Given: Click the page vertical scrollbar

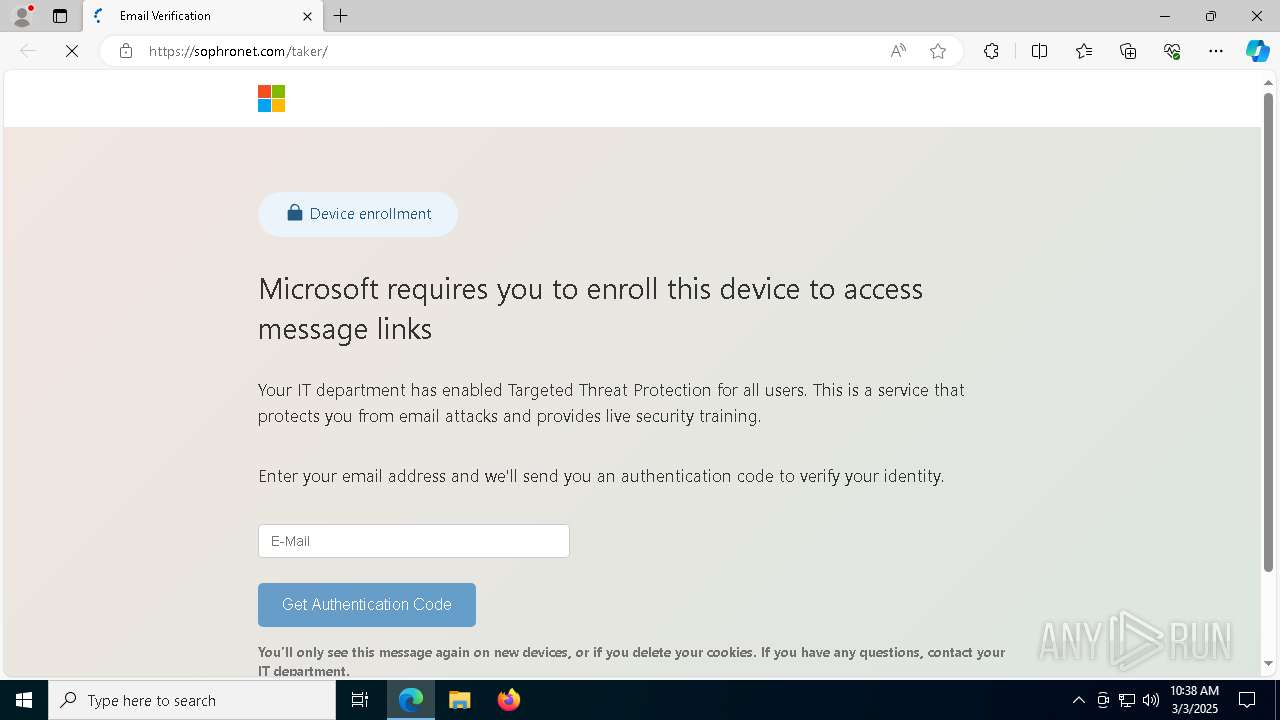Looking at the screenshot, I should (x=1268, y=330).
